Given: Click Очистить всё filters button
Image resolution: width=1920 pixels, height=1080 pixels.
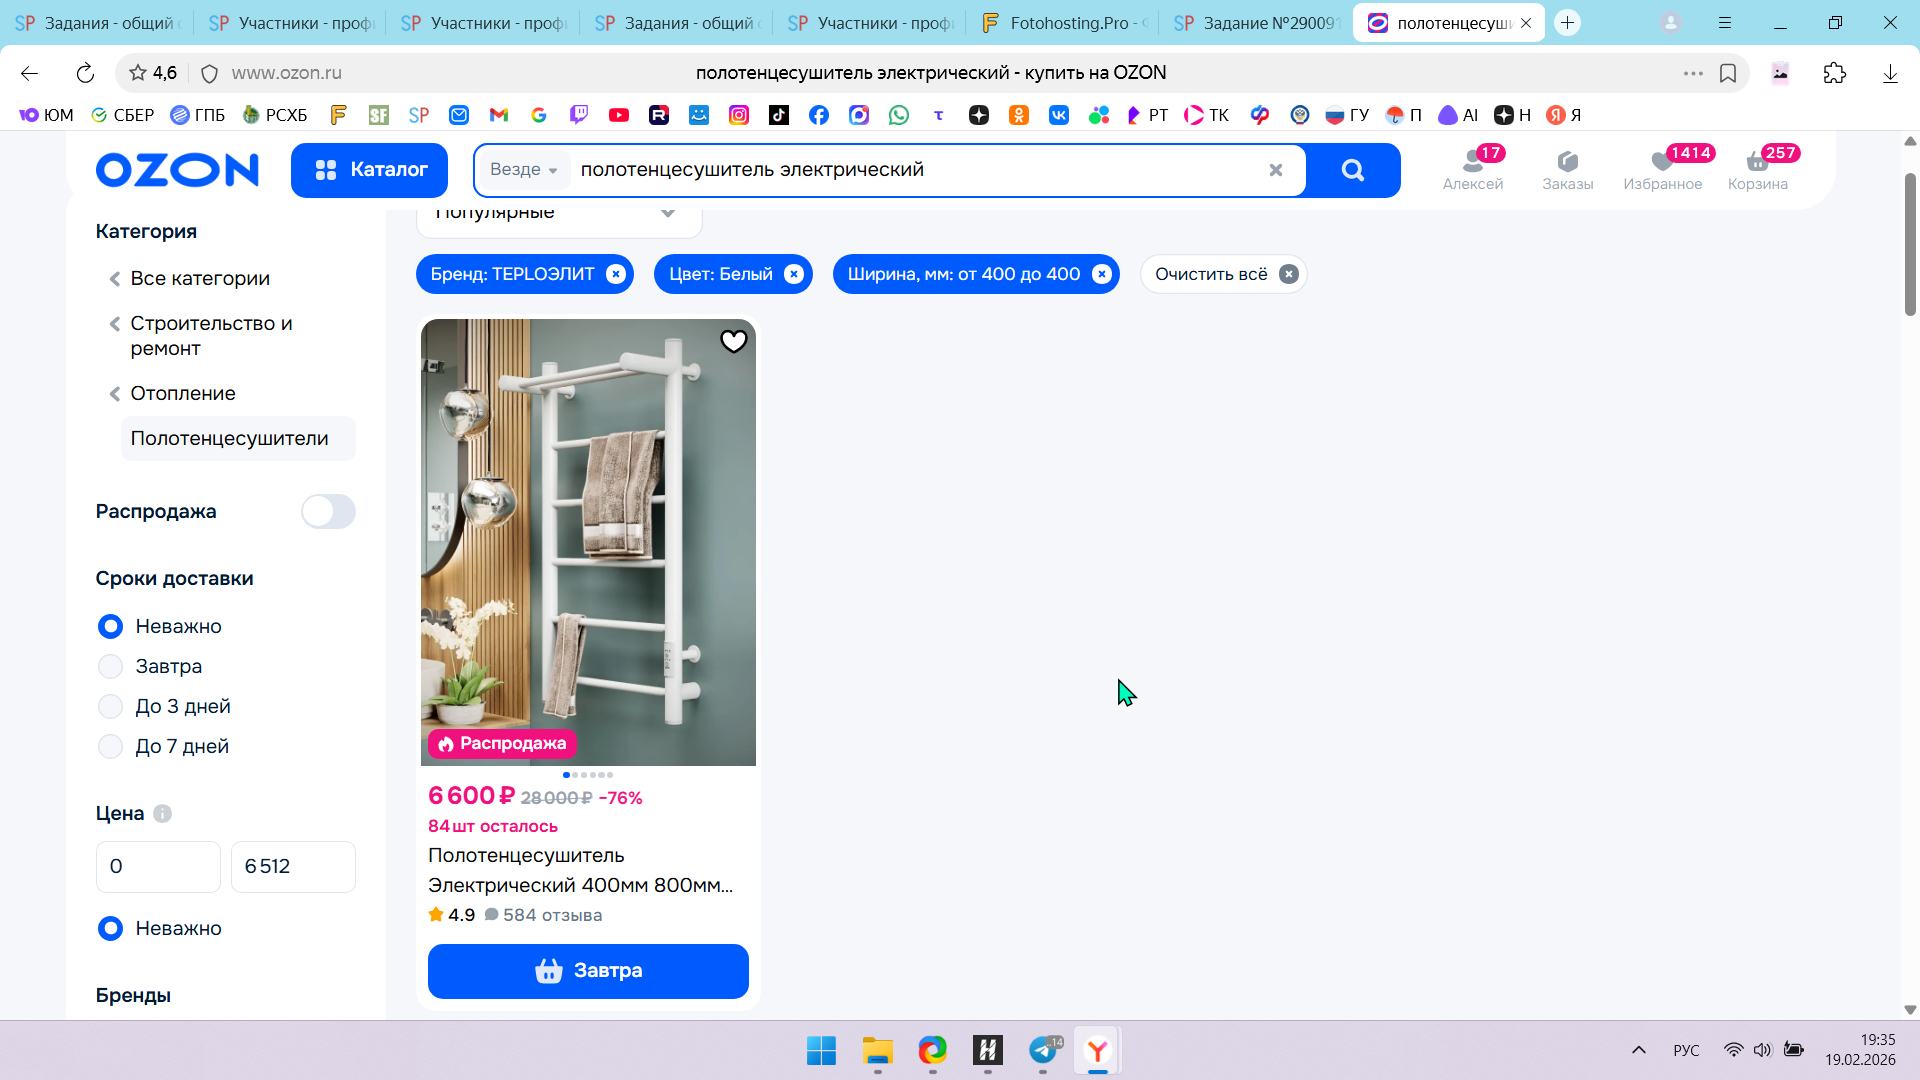Looking at the screenshot, I should [x=1223, y=274].
